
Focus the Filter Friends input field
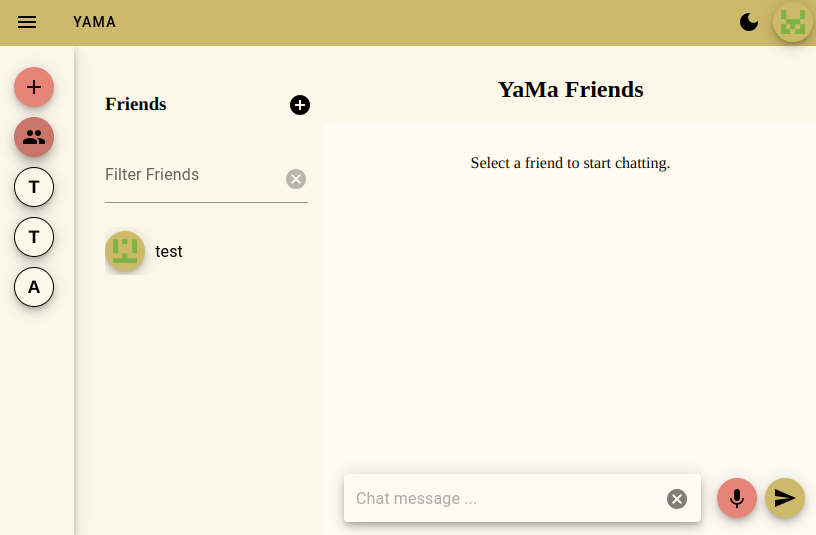click(x=192, y=176)
